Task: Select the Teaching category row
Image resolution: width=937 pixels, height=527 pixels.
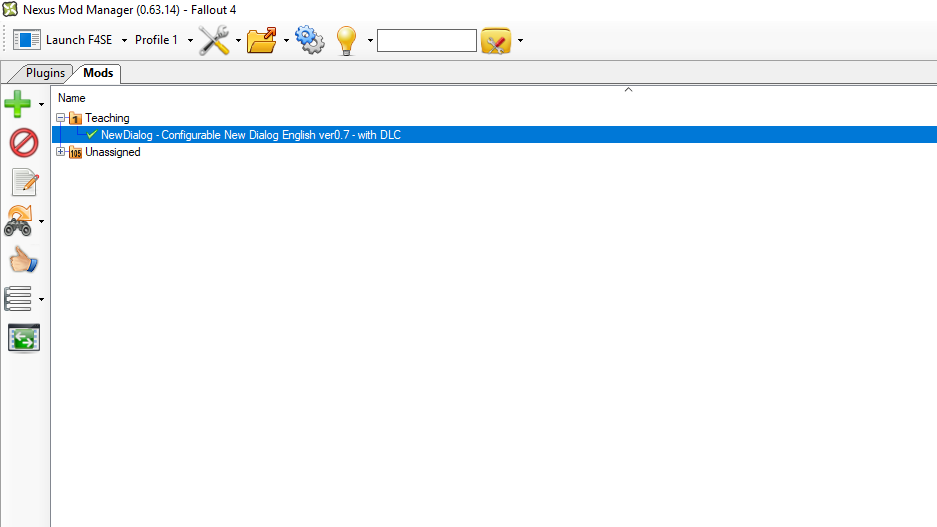Action: pyautogui.click(x=107, y=118)
